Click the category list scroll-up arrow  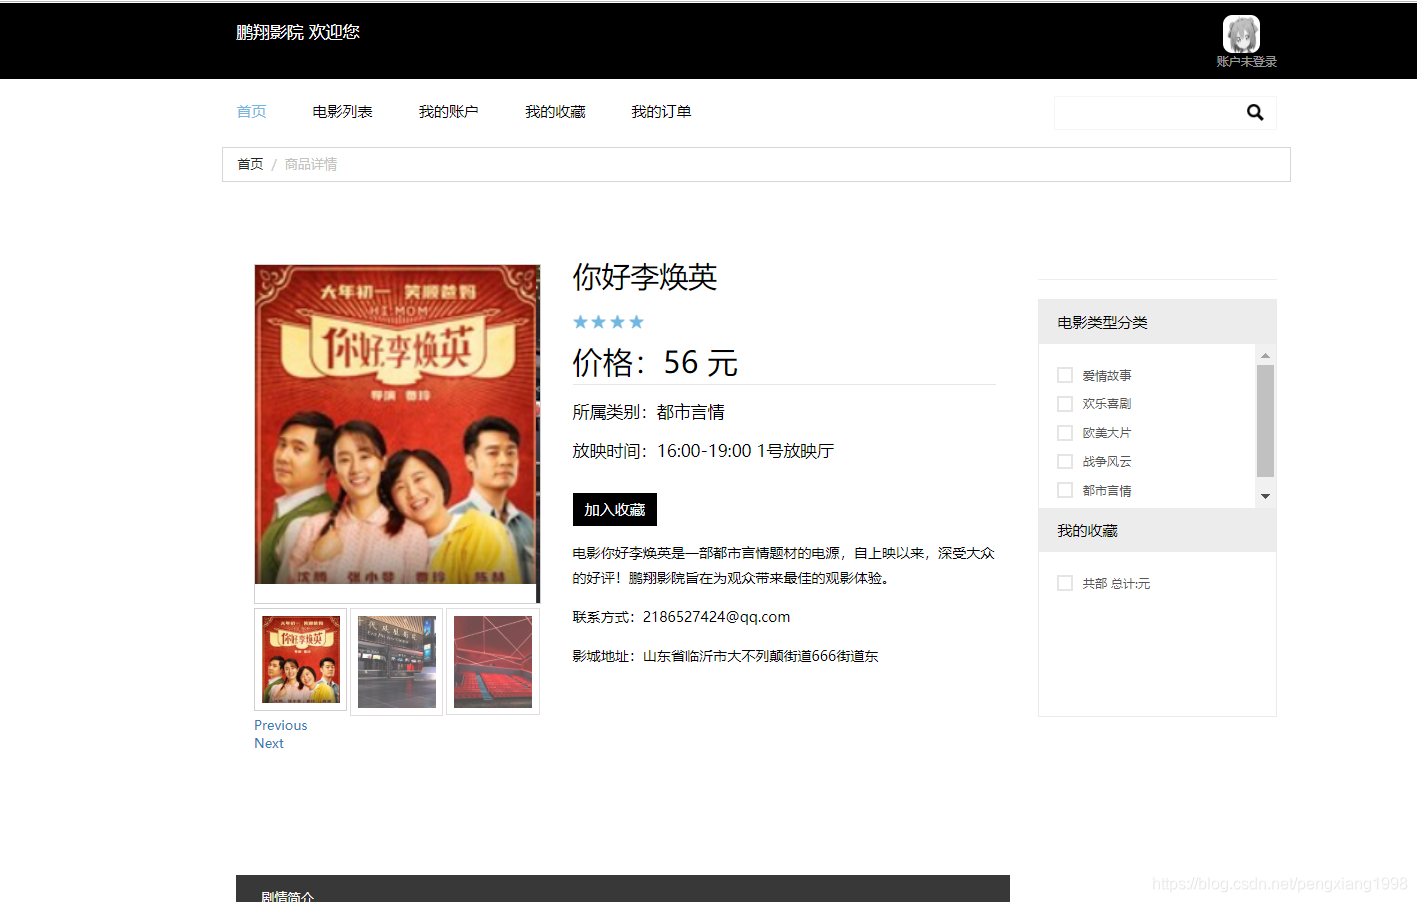(x=1265, y=355)
